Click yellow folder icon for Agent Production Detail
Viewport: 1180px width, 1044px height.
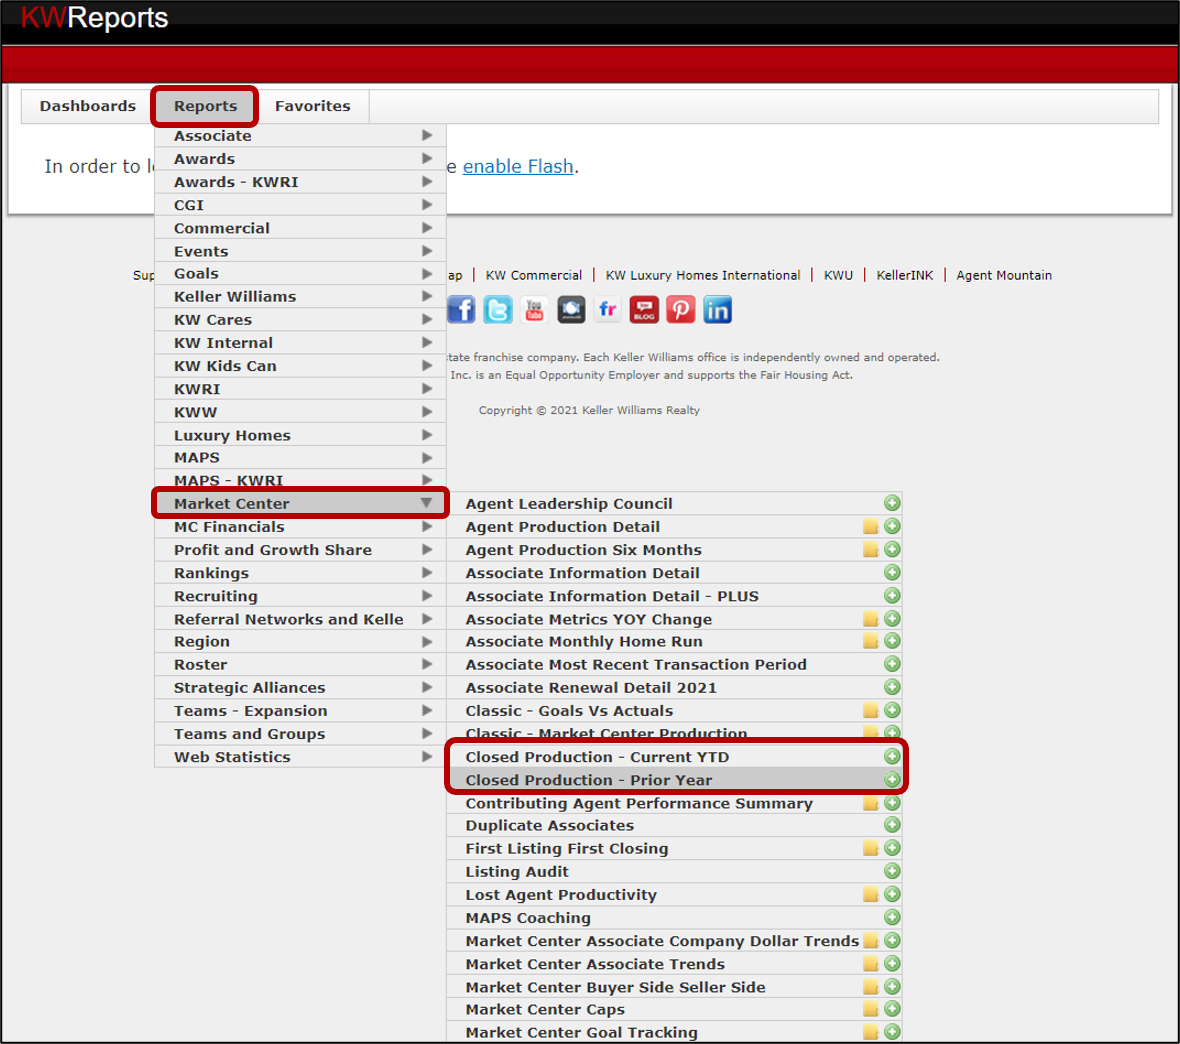(871, 526)
